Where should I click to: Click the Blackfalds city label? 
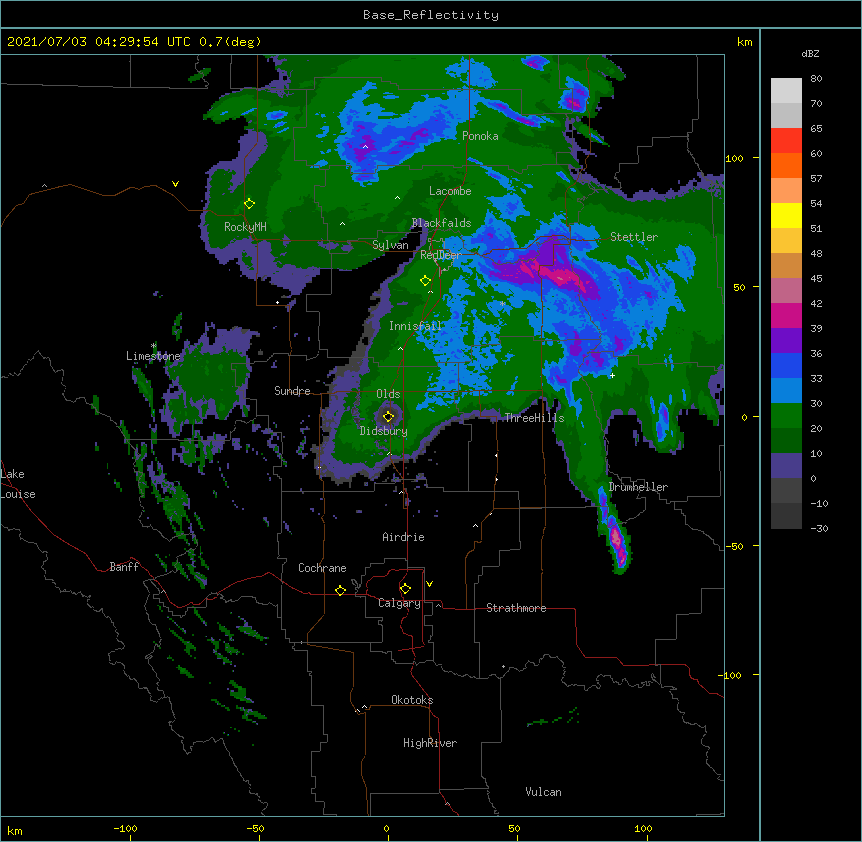(x=441, y=223)
